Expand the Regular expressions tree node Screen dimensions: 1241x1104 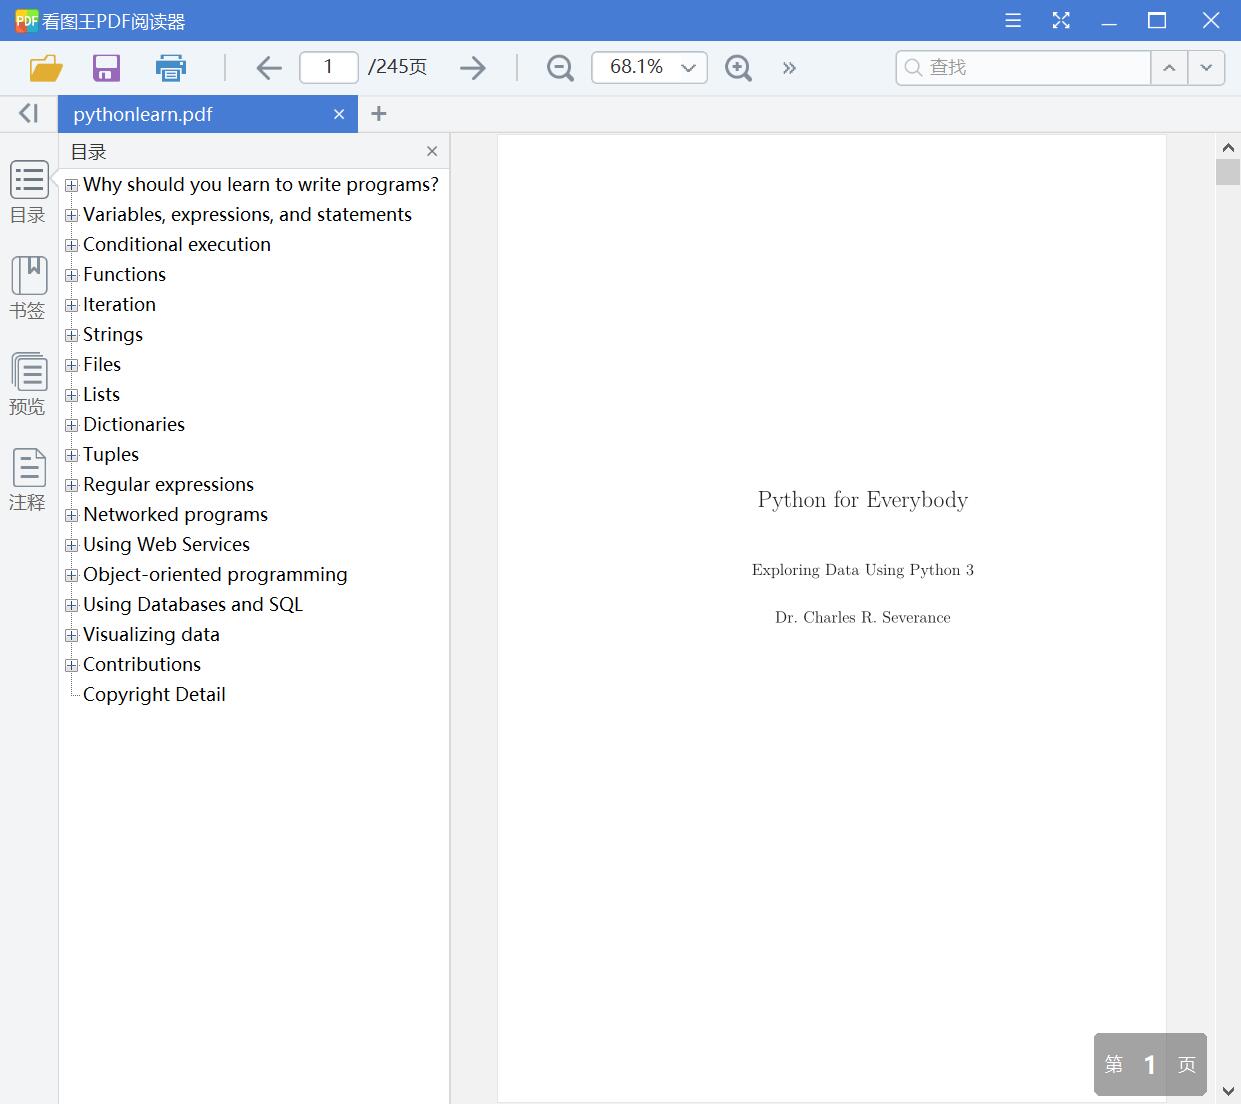[72, 485]
